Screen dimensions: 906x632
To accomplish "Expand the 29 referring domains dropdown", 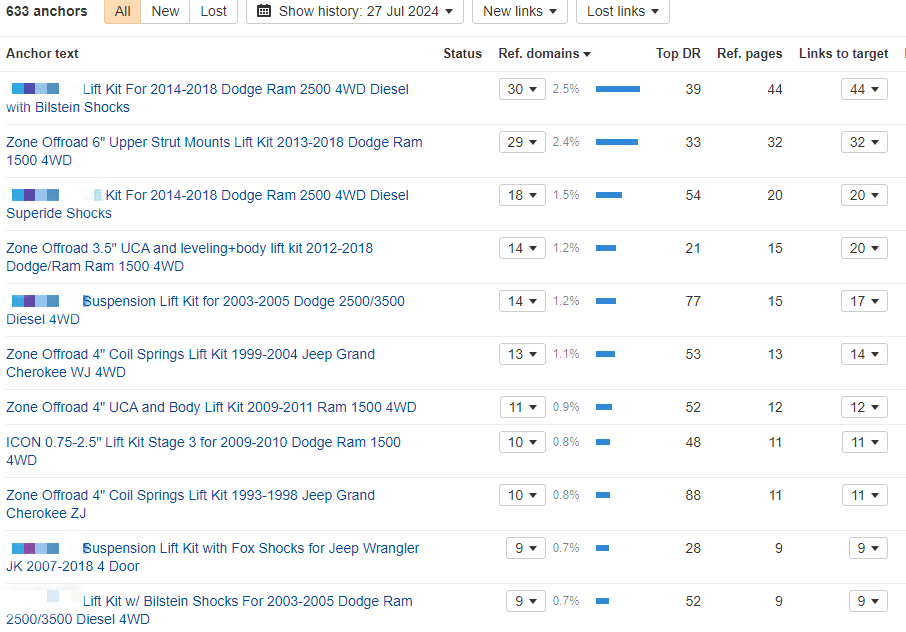I will [522, 142].
